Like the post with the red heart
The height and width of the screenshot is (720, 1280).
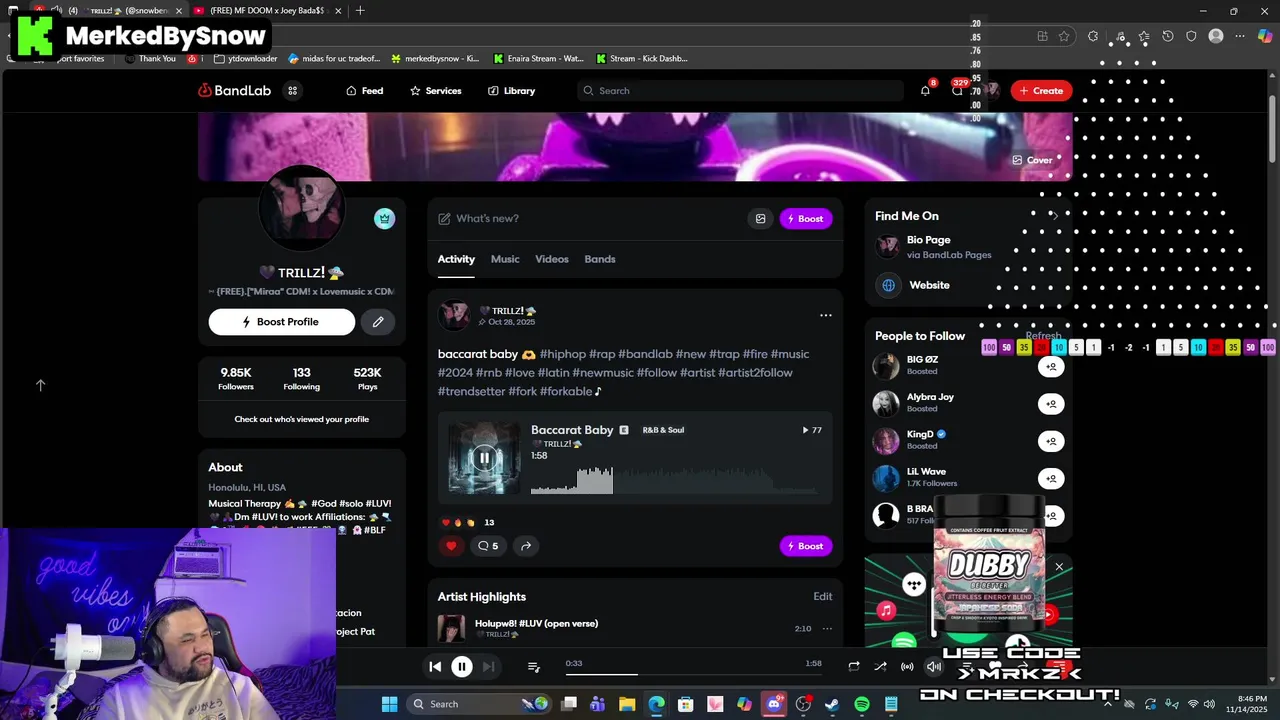click(451, 546)
